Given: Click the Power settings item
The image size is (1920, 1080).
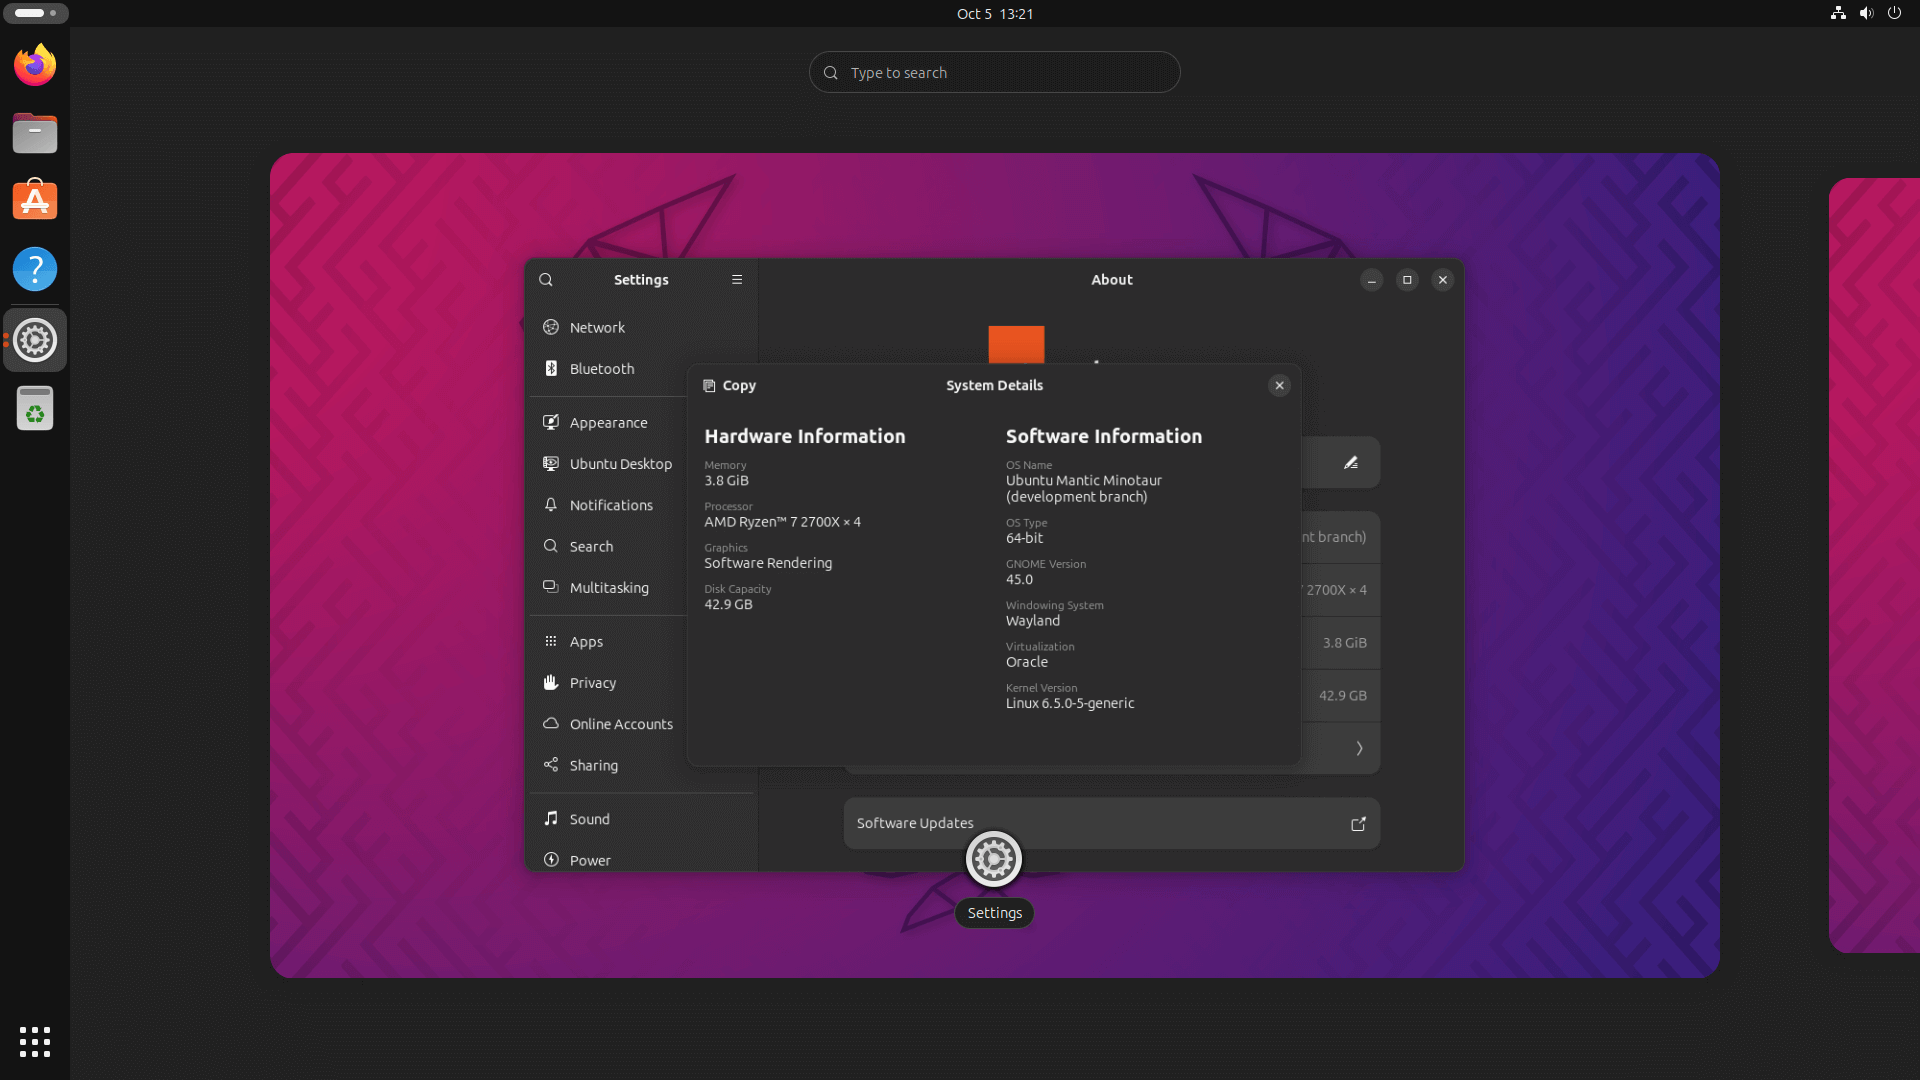Looking at the screenshot, I should point(591,860).
